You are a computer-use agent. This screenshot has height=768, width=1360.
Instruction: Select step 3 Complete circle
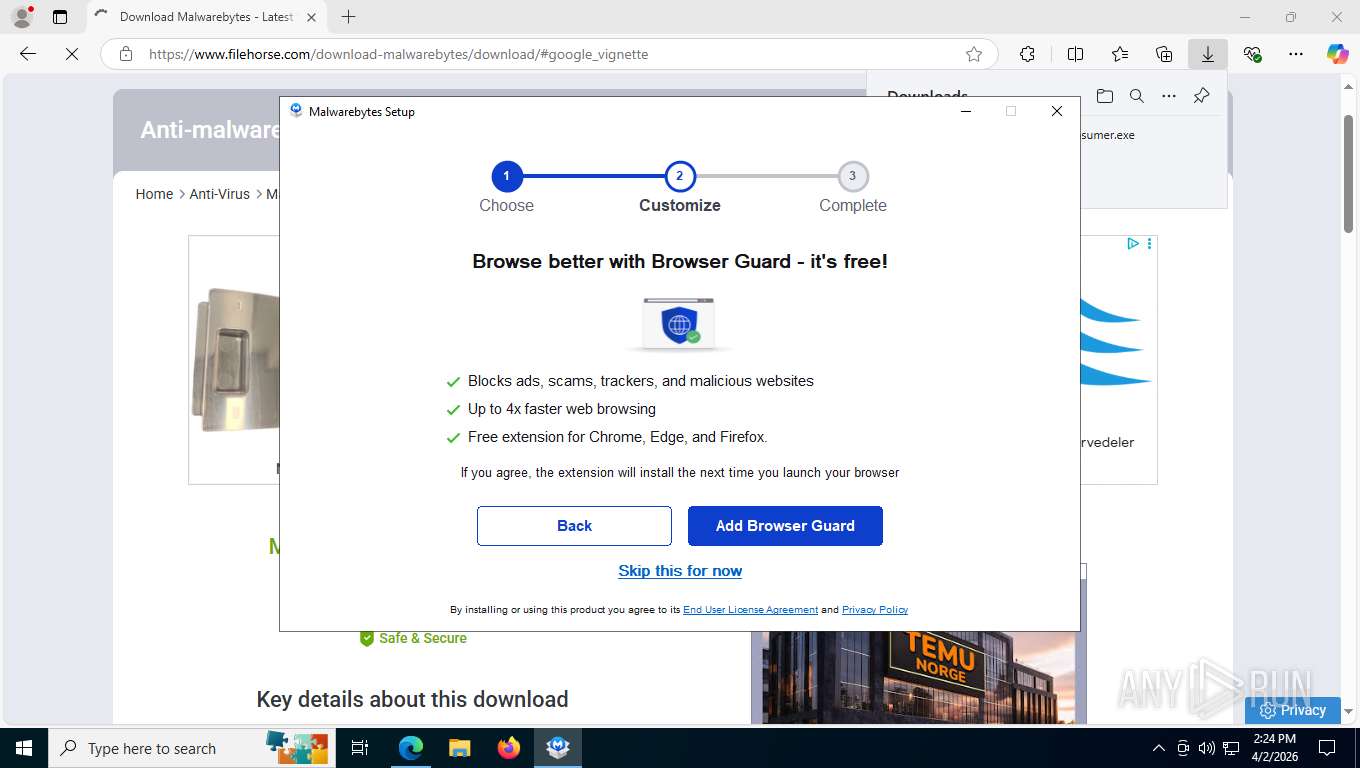coord(852,176)
